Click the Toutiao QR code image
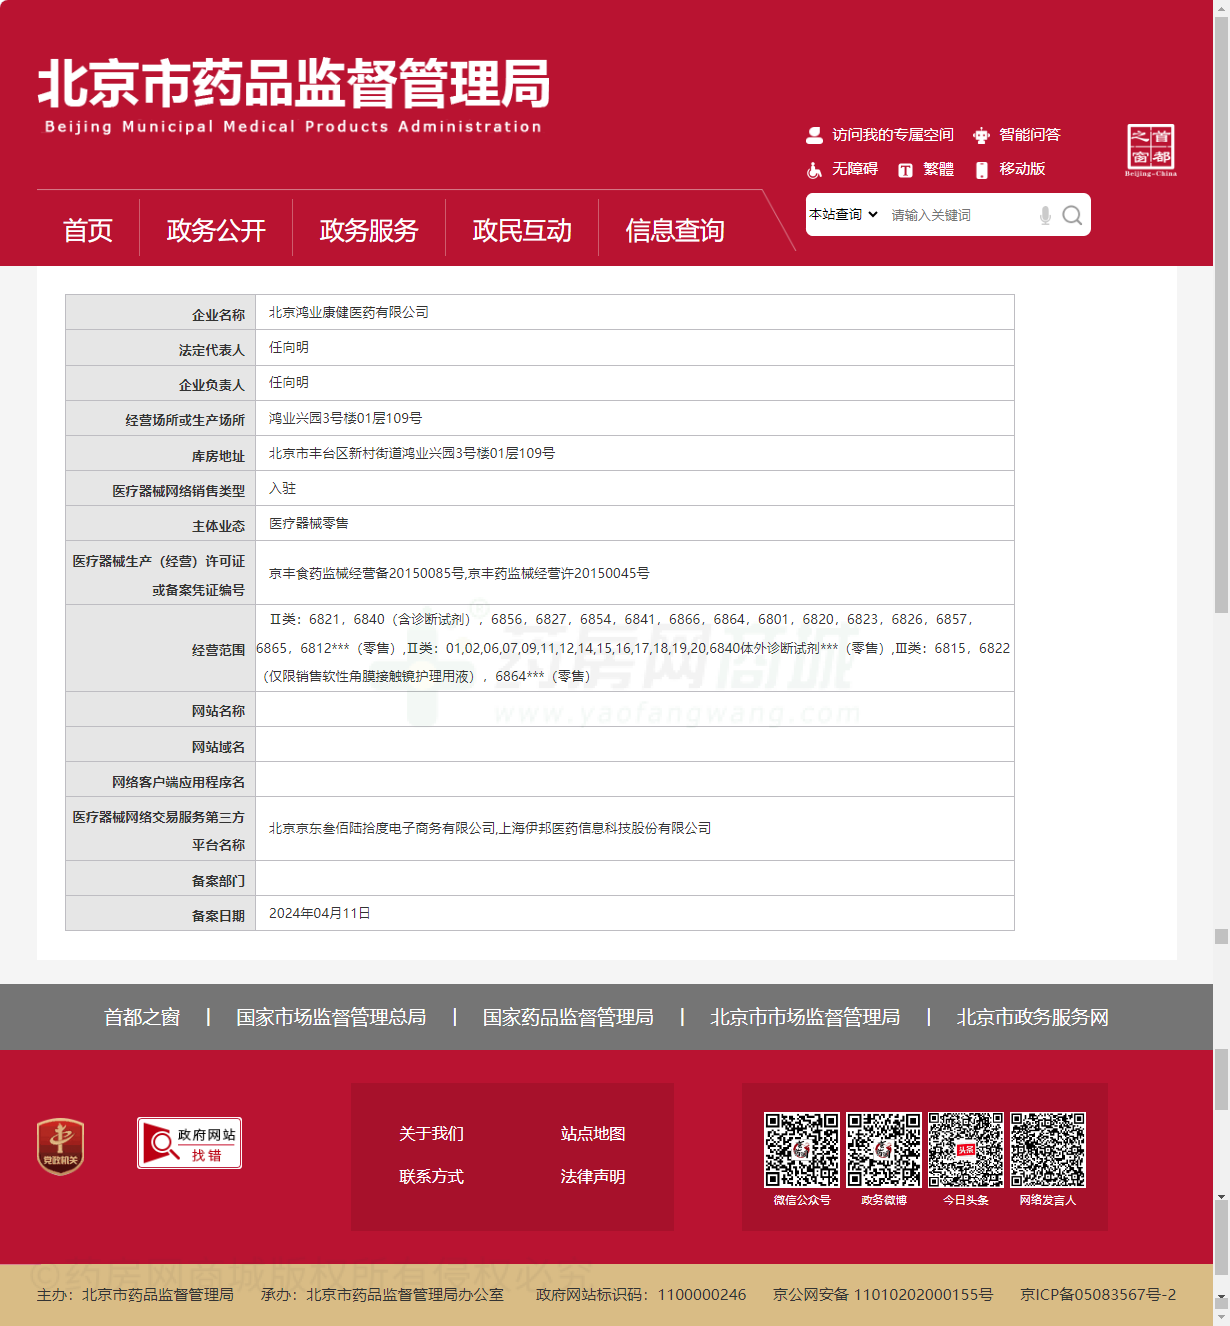The width and height of the screenshot is (1230, 1326). point(965,1150)
